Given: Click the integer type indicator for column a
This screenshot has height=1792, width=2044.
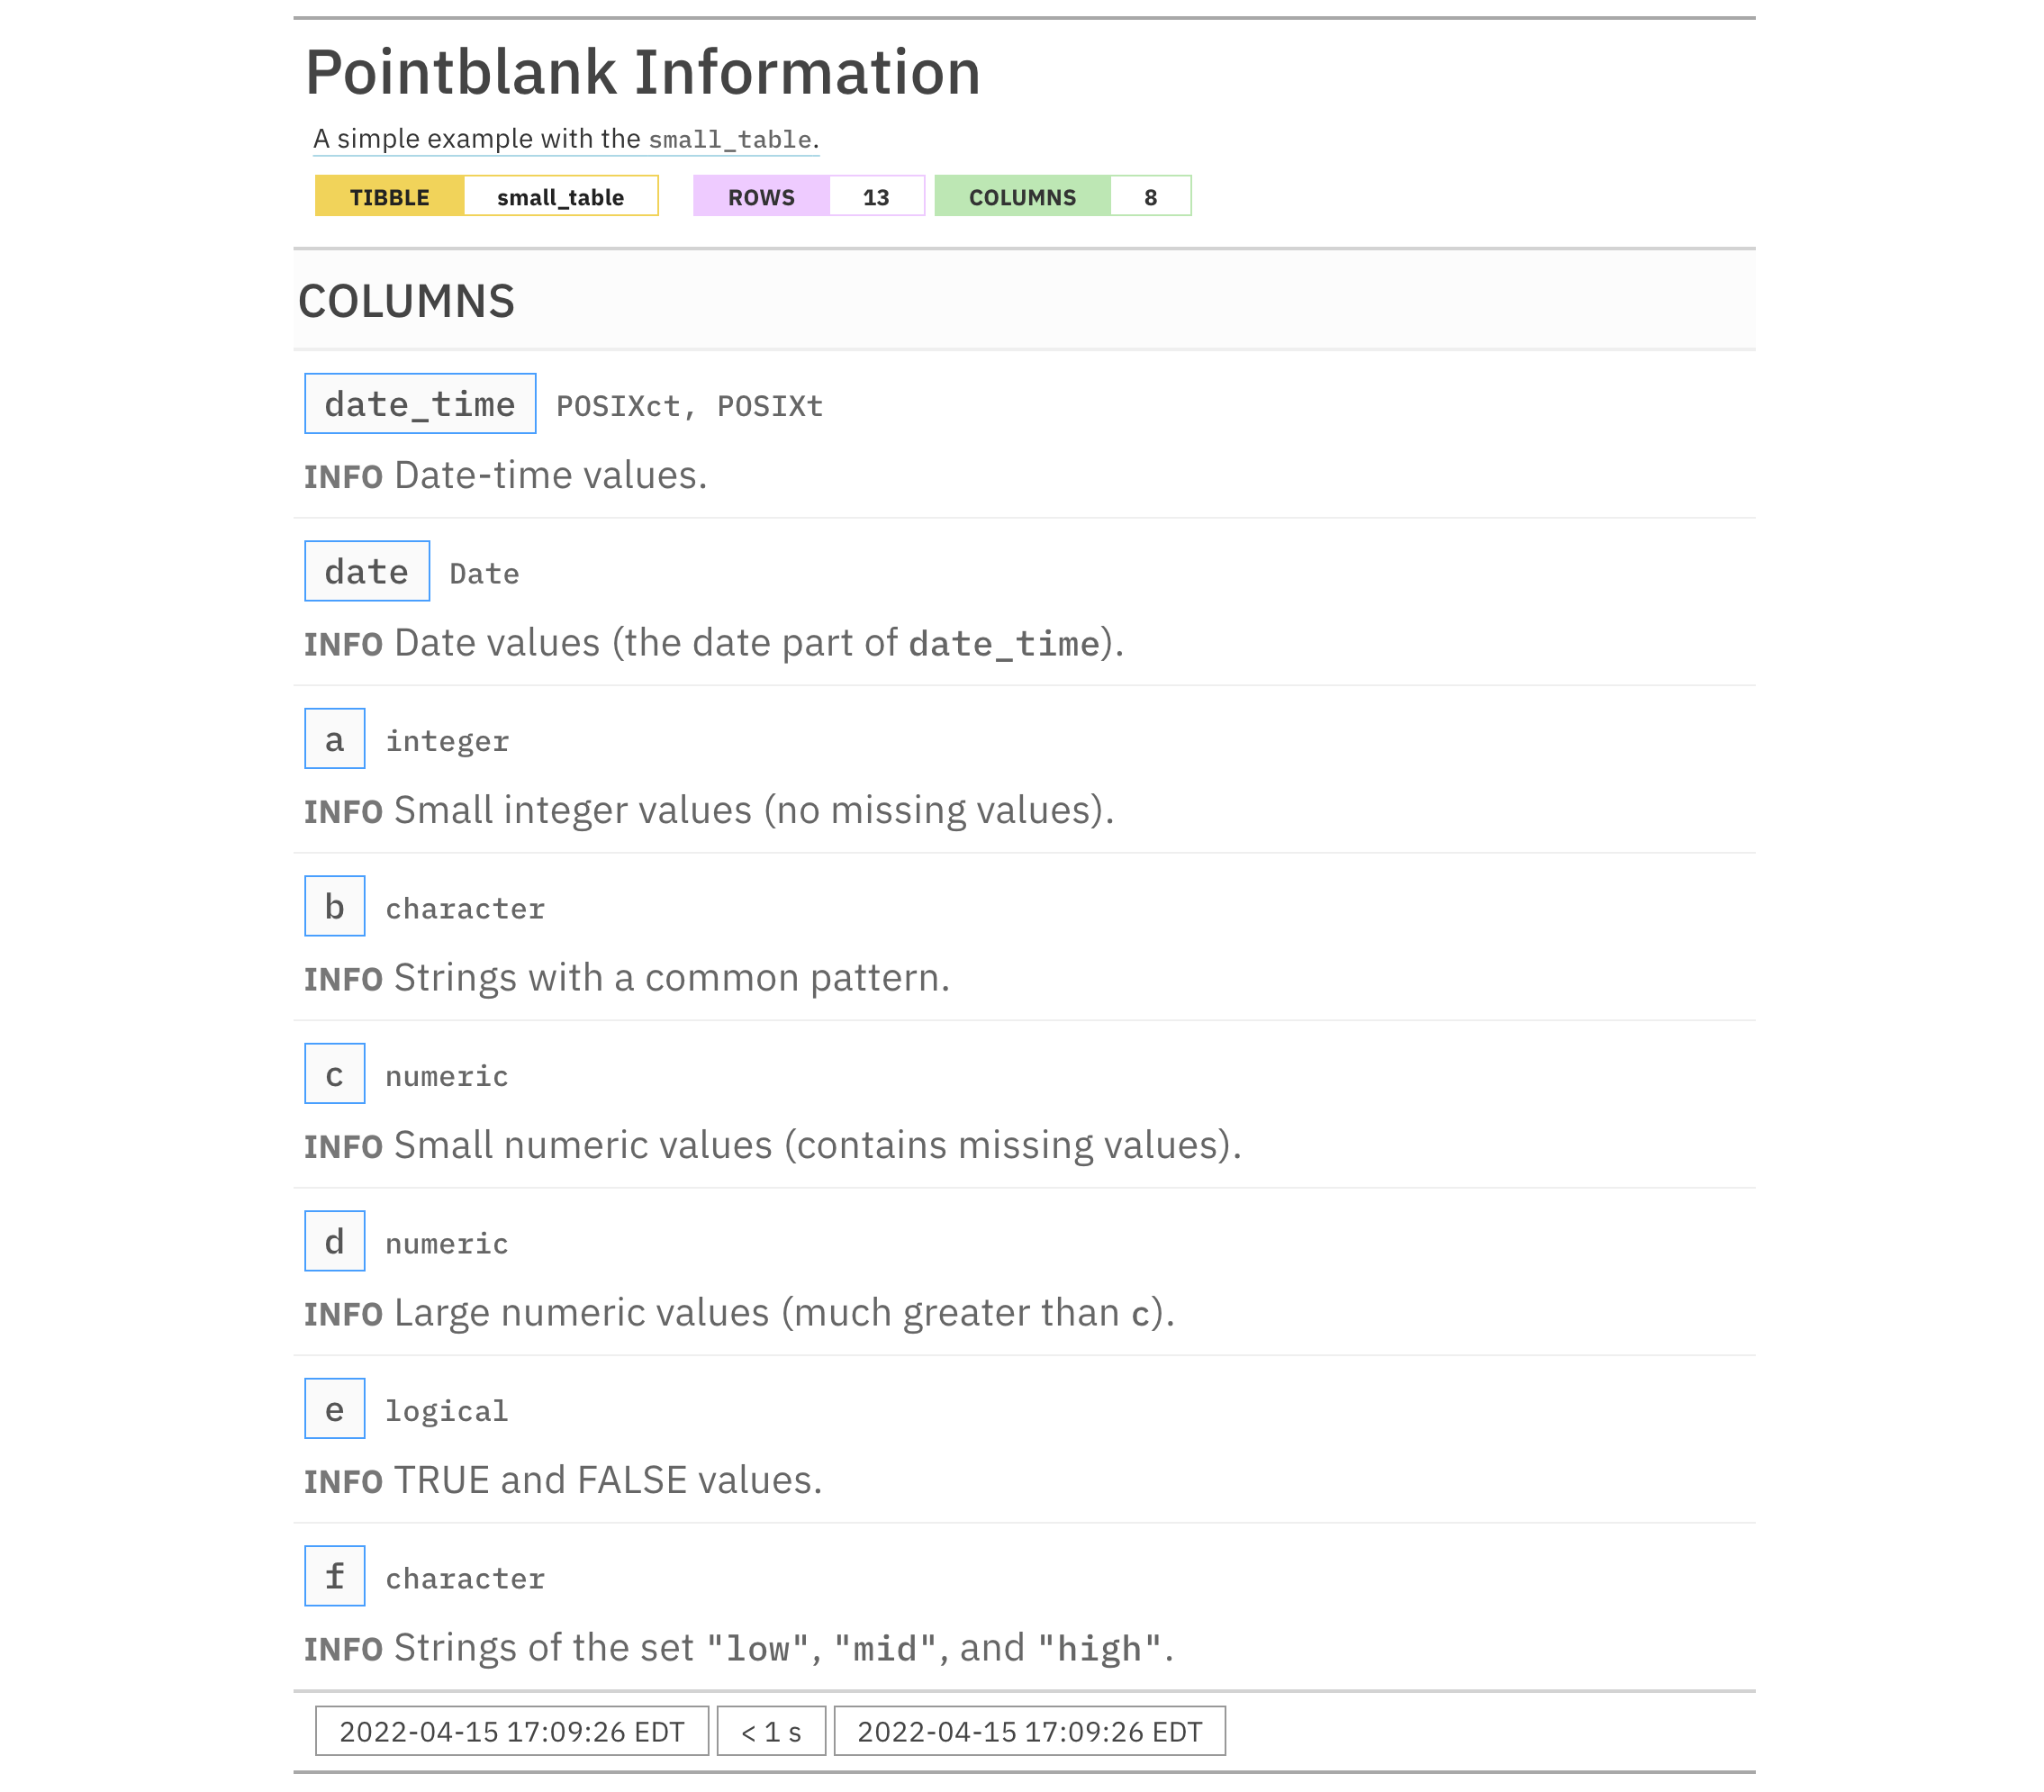Looking at the screenshot, I should 447,740.
